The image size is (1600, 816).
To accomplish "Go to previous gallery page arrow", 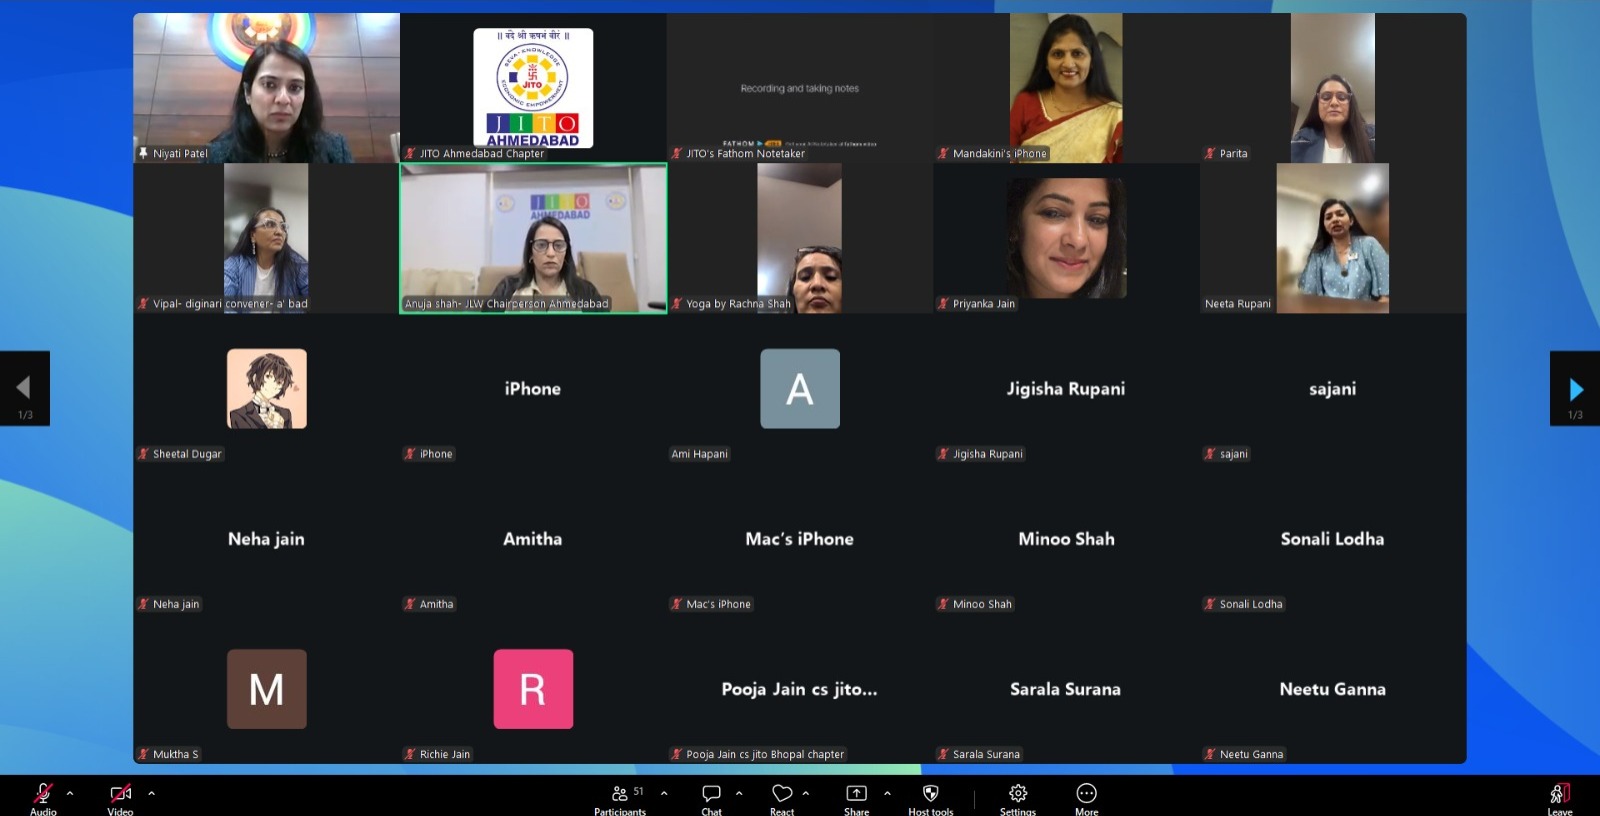I will [24, 388].
